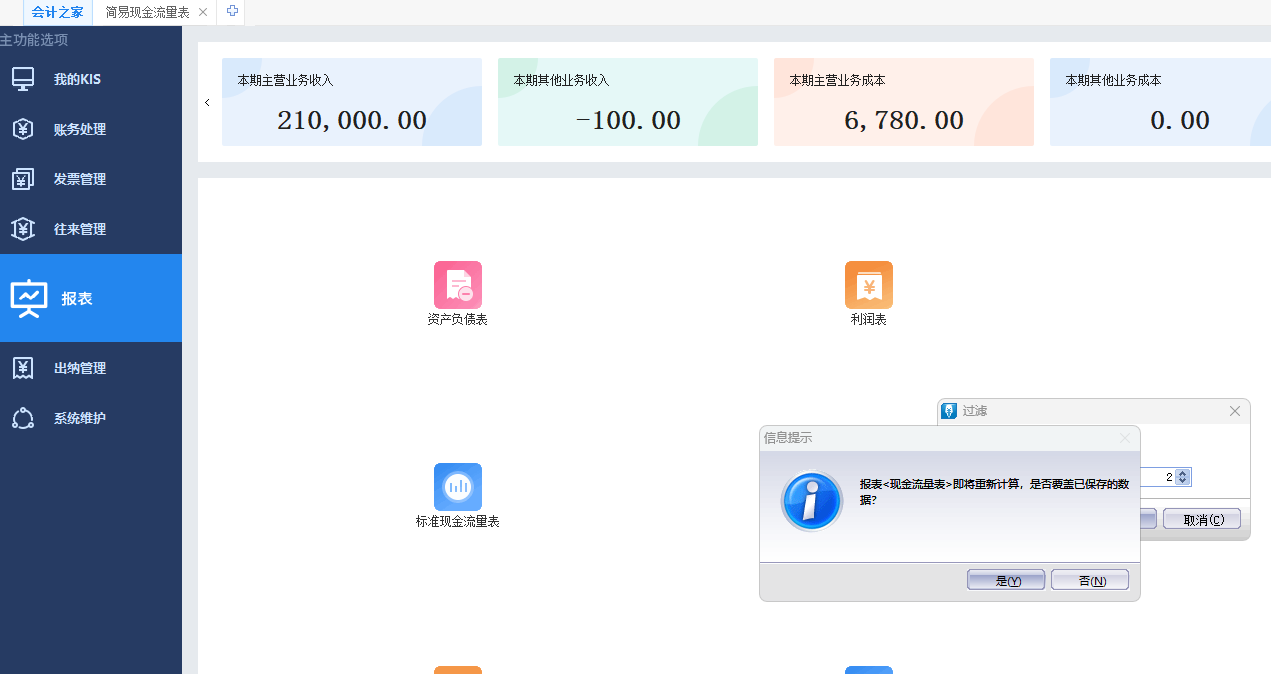Screen dimensions: 1271x674
Task: Go to 账务处理 module
Action: pyautogui.click(x=79, y=129)
